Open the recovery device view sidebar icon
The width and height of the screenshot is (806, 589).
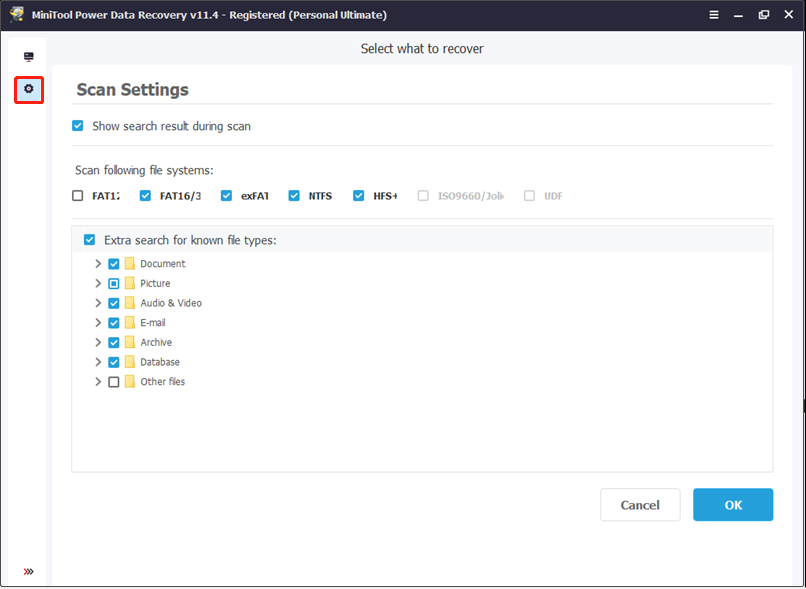29,57
